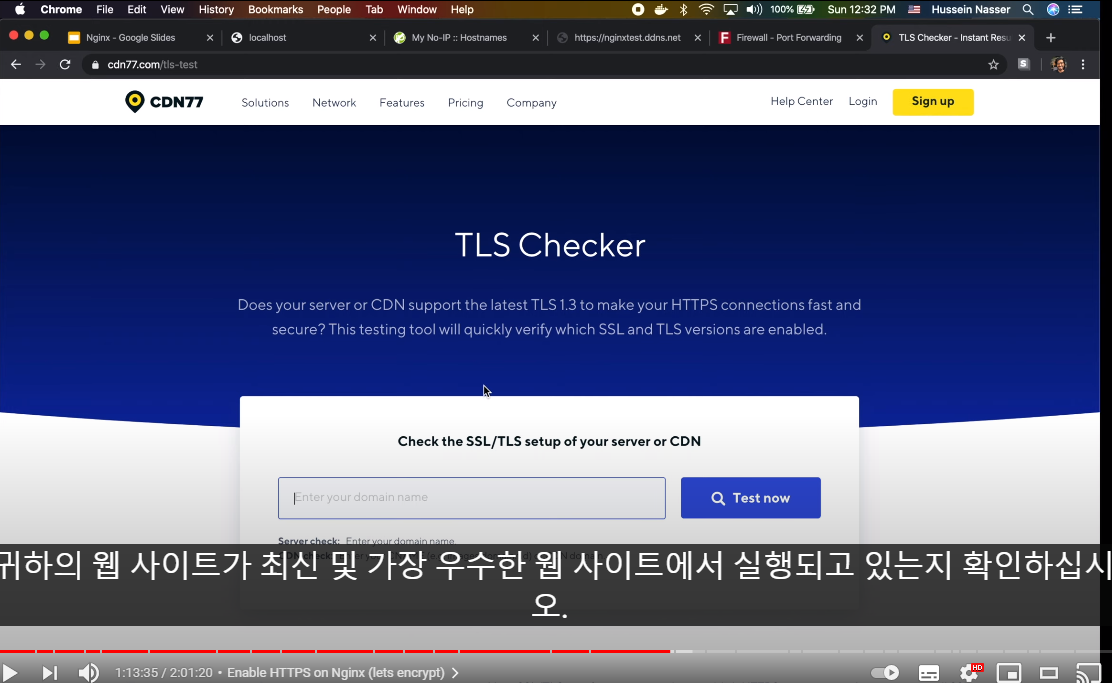Image resolution: width=1112 pixels, height=683 pixels.
Task: Open the Company navigation item
Action: [531, 103]
